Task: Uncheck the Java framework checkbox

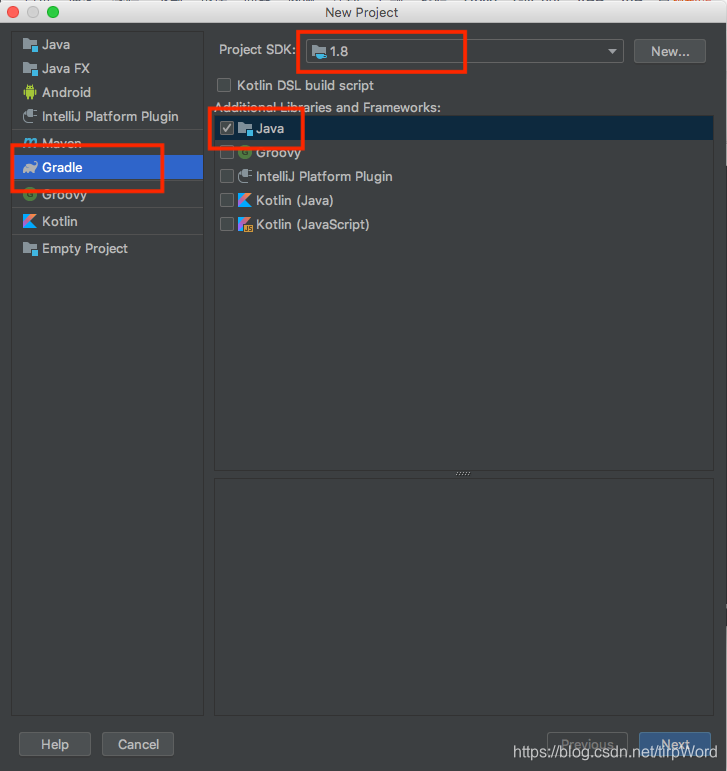Action: 227,128
